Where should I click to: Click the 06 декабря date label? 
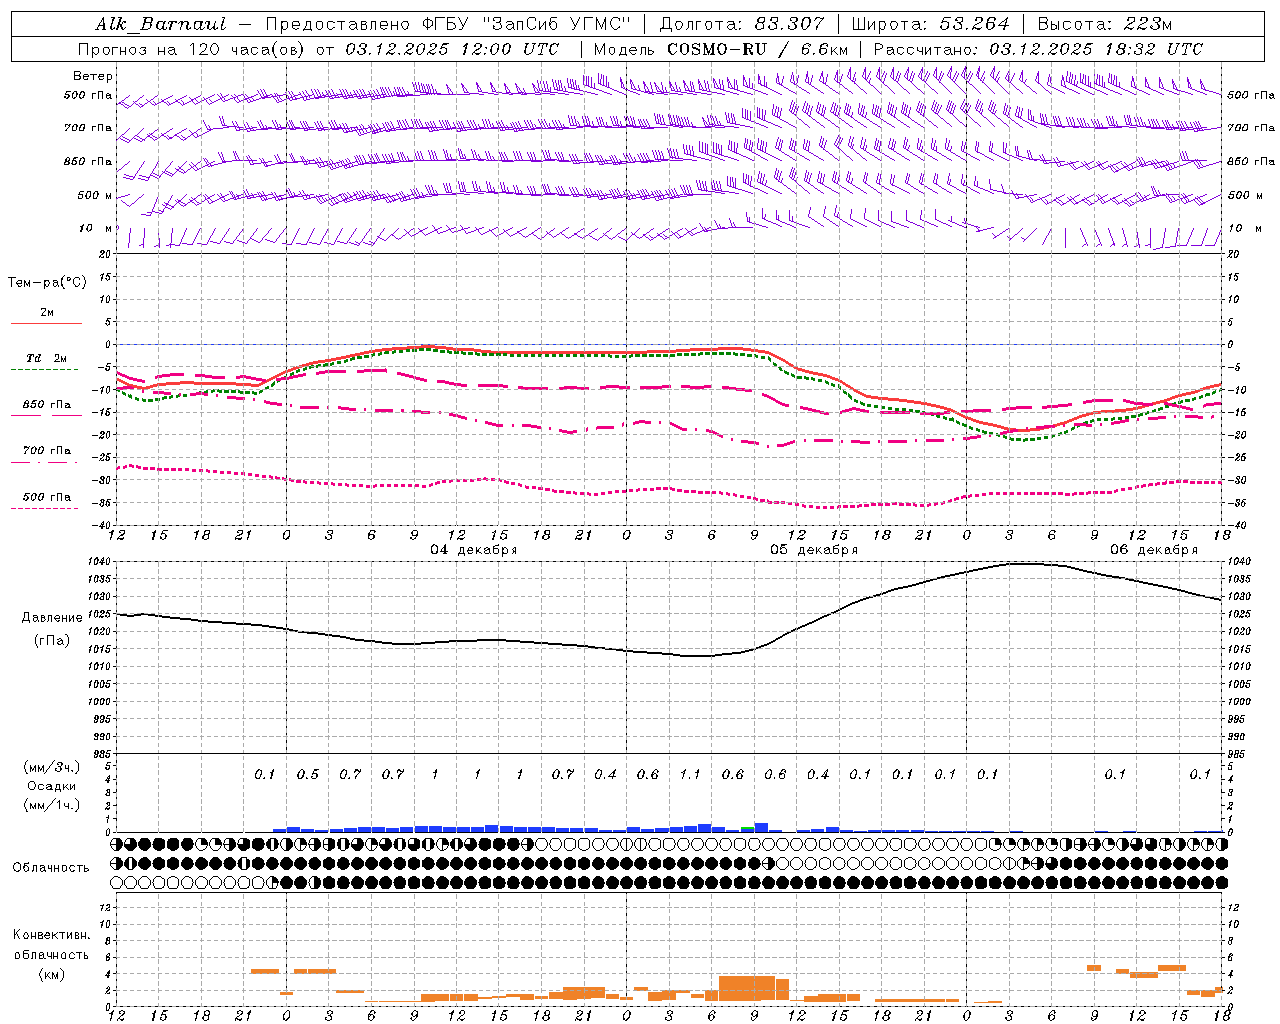[x=1154, y=550]
